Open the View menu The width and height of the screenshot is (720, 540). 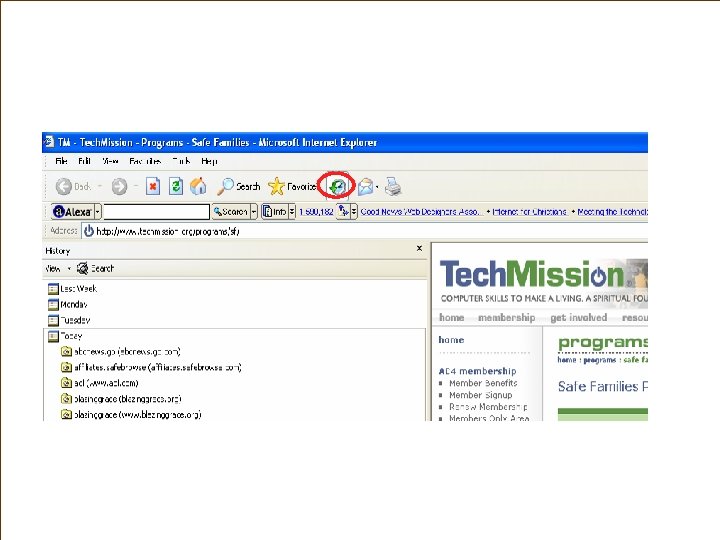tap(110, 161)
